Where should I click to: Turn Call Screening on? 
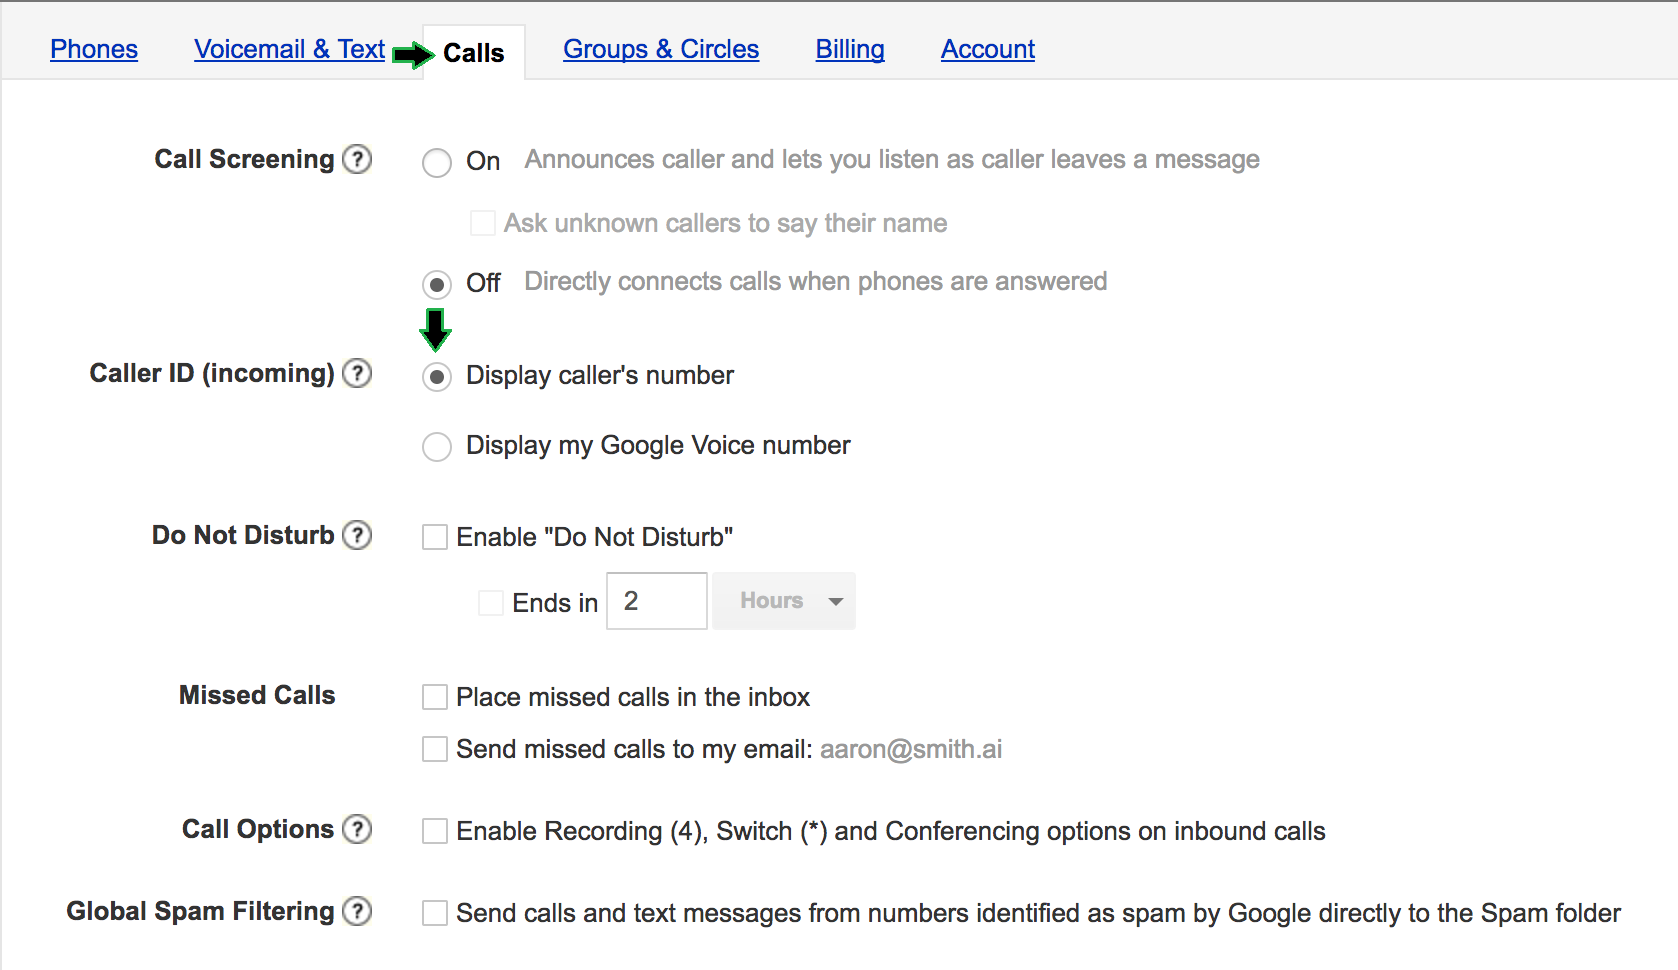pos(437,162)
